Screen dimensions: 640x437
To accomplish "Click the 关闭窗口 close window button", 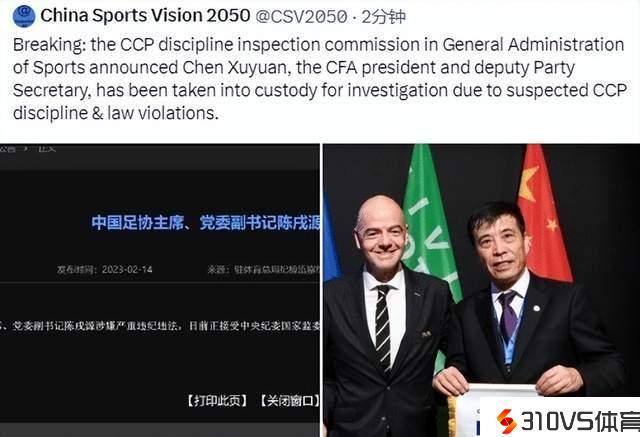I will click(289, 401).
